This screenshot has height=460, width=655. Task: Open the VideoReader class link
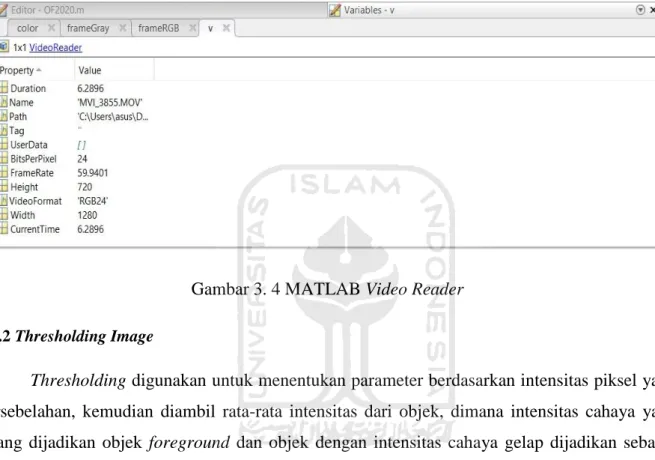click(x=56, y=48)
